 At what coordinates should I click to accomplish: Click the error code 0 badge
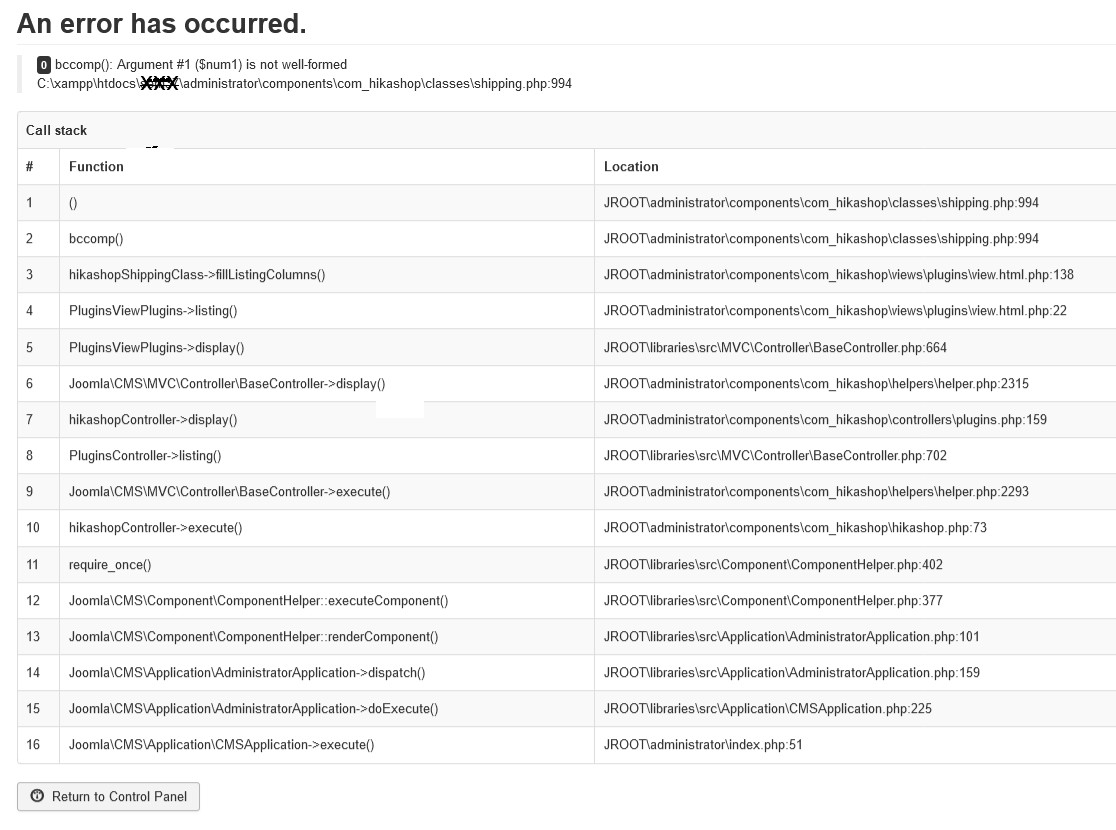coord(43,65)
